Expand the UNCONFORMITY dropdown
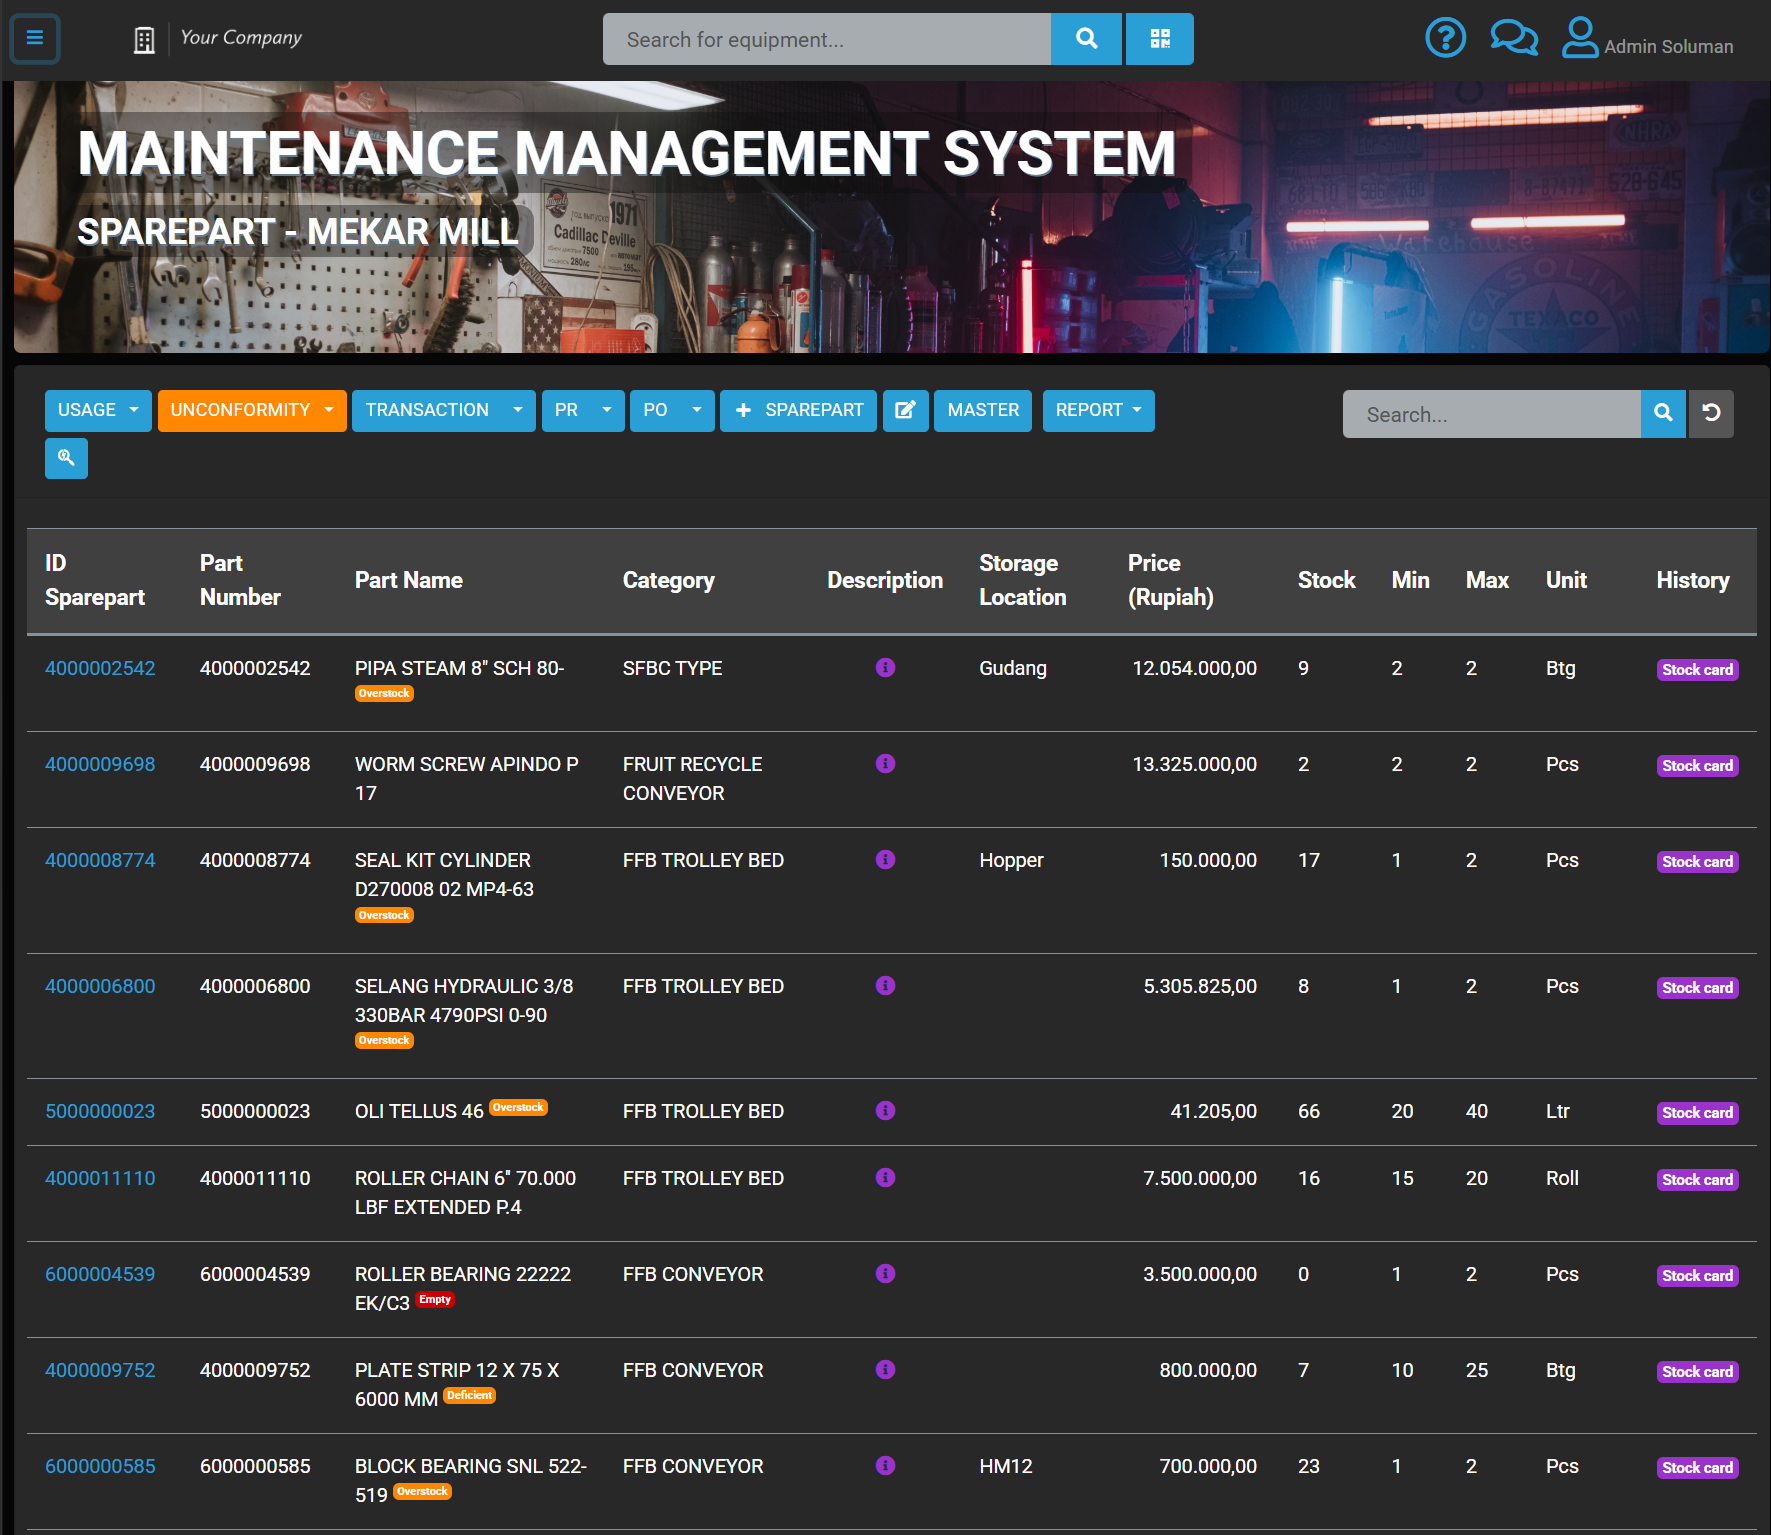The image size is (1771, 1535). [252, 411]
